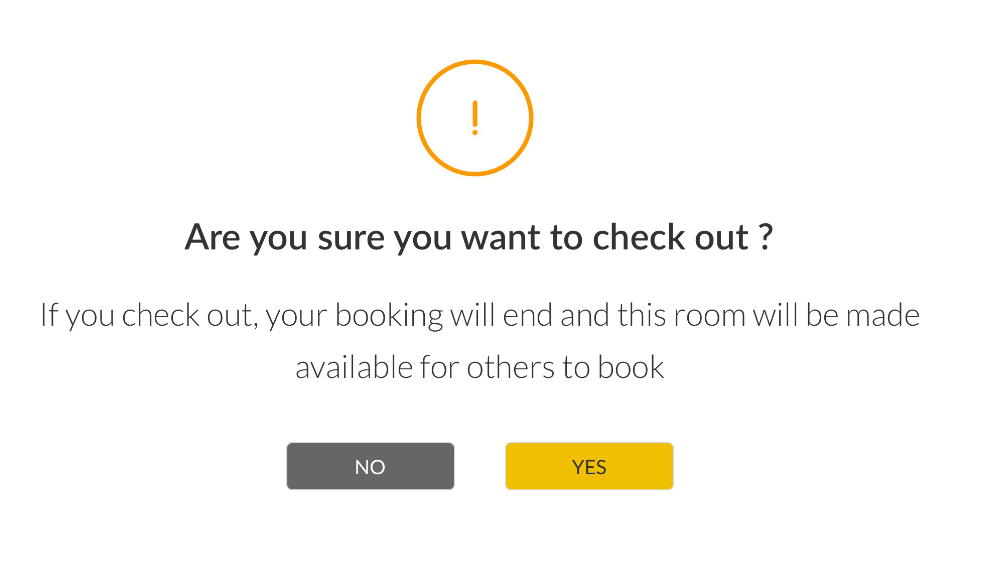The width and height of the screenshot is (1000, 569).
Task: Select the yellow YES confirmation button
Action: coord(589,466)
